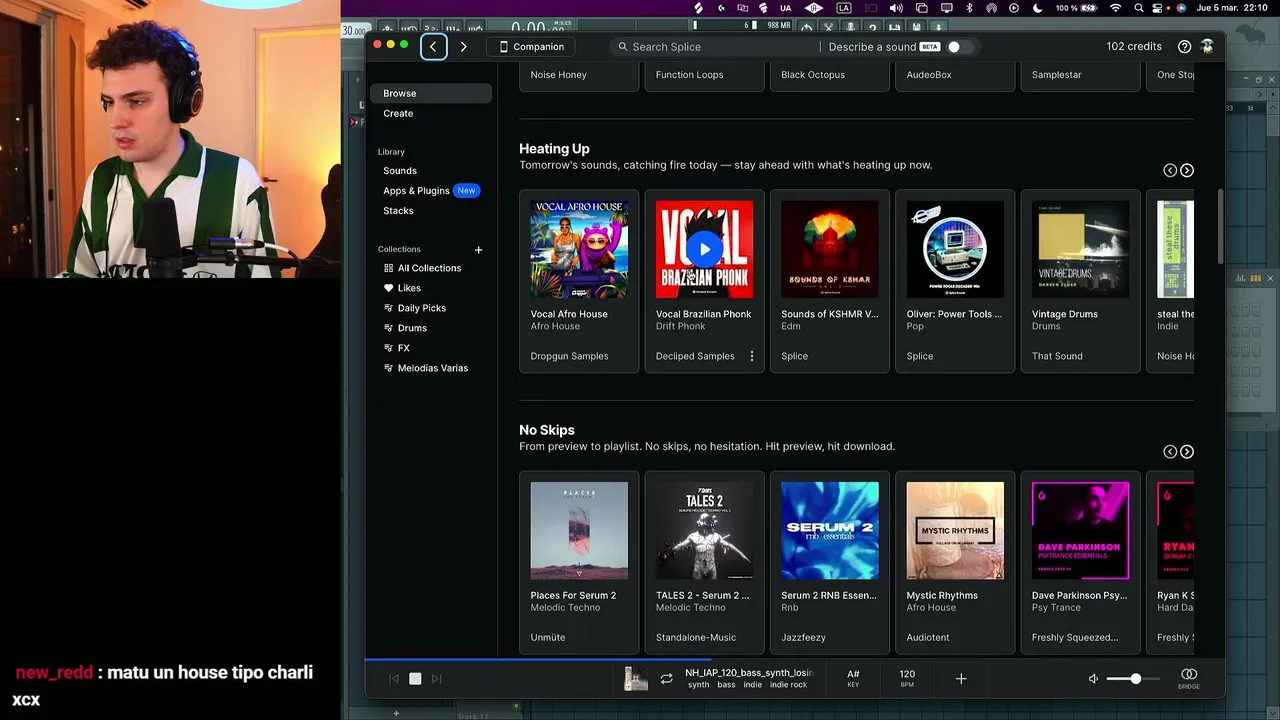
Task: Go forward with the right arrow button
Action: pos(463,47)
